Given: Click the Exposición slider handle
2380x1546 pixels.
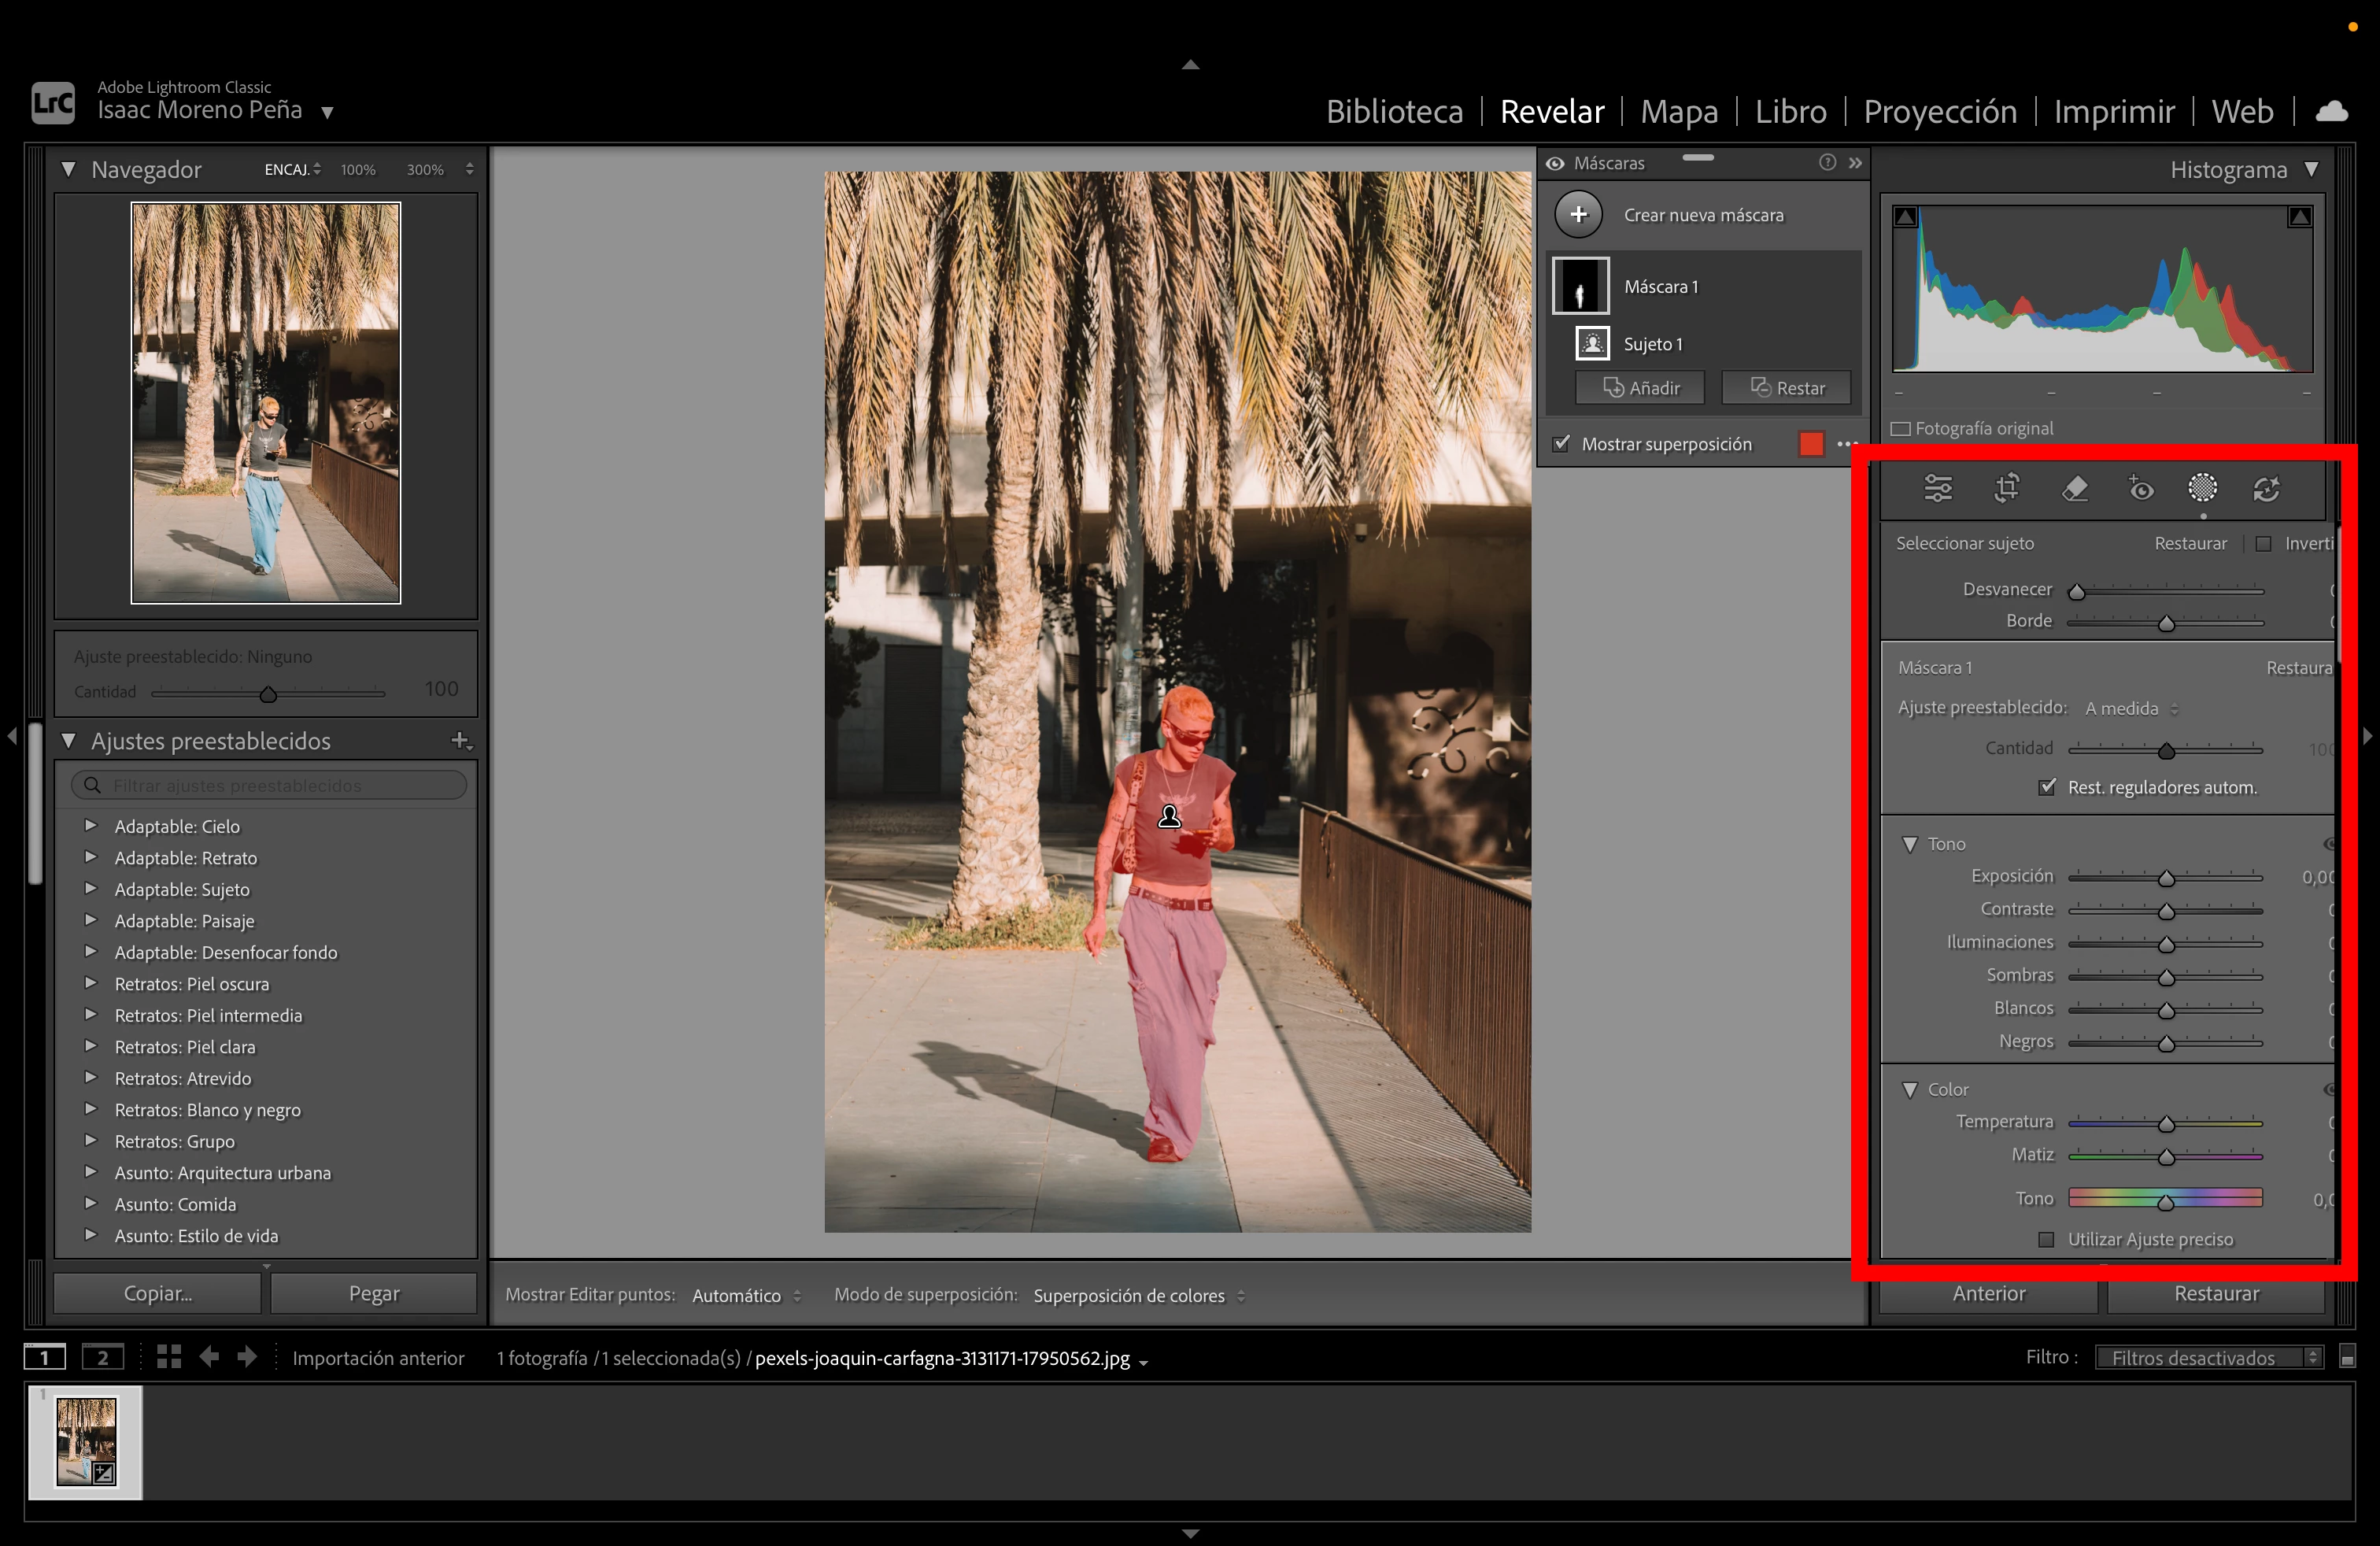Looking at the screenshot, I should (x=2166, y=878).
